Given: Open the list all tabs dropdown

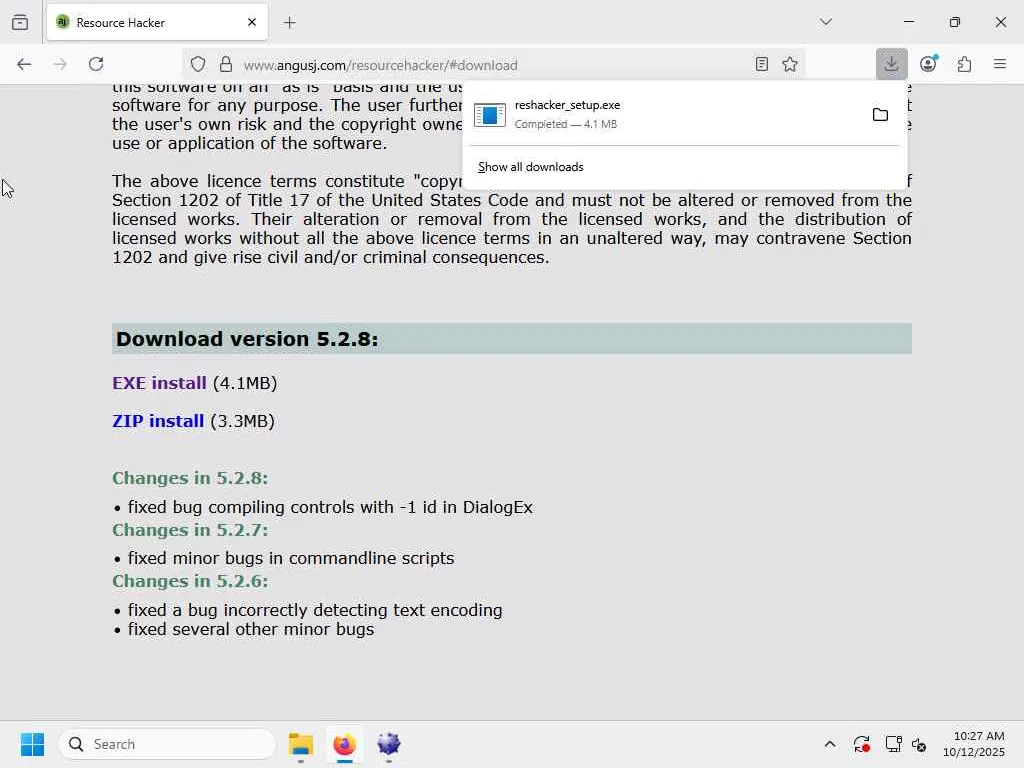Looking at the screenshot, I should [x=825, y=22].
